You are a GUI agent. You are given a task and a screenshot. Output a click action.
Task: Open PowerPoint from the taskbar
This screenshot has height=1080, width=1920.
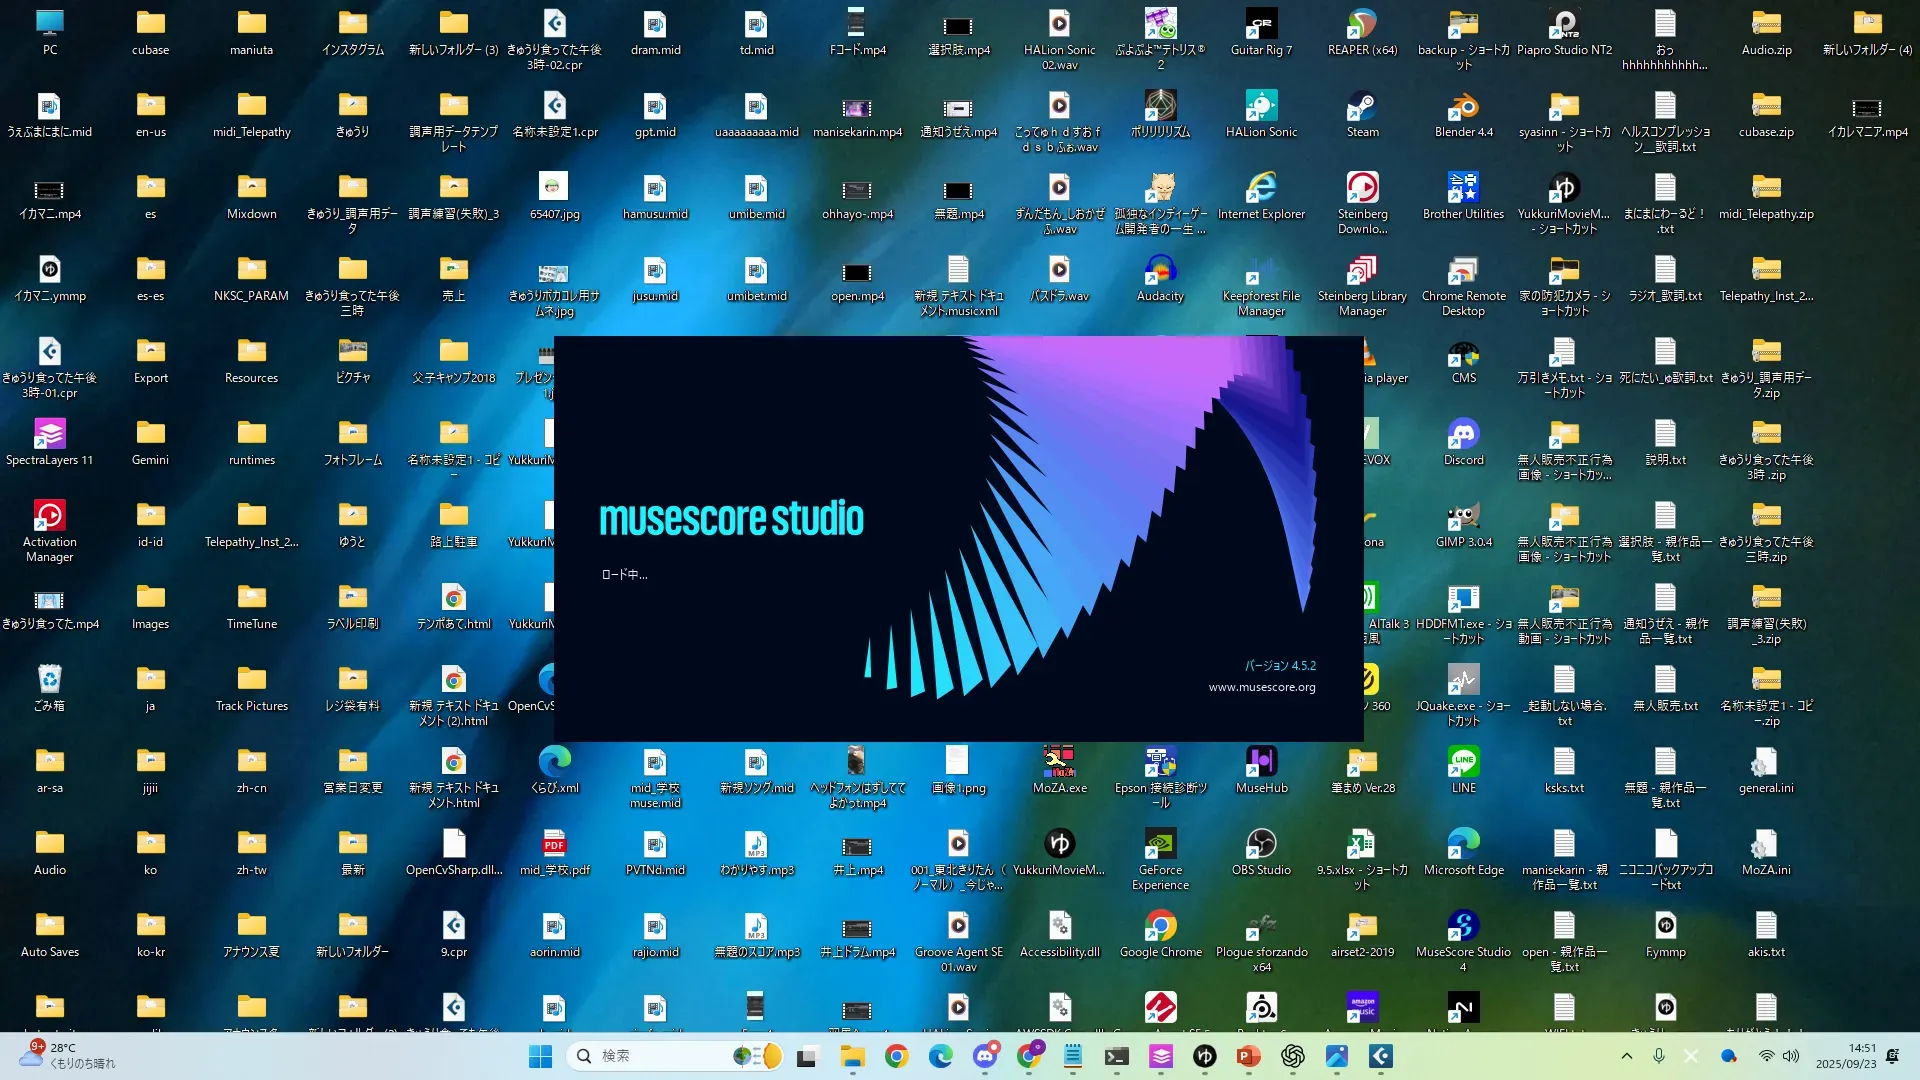click(1248, 1056)
